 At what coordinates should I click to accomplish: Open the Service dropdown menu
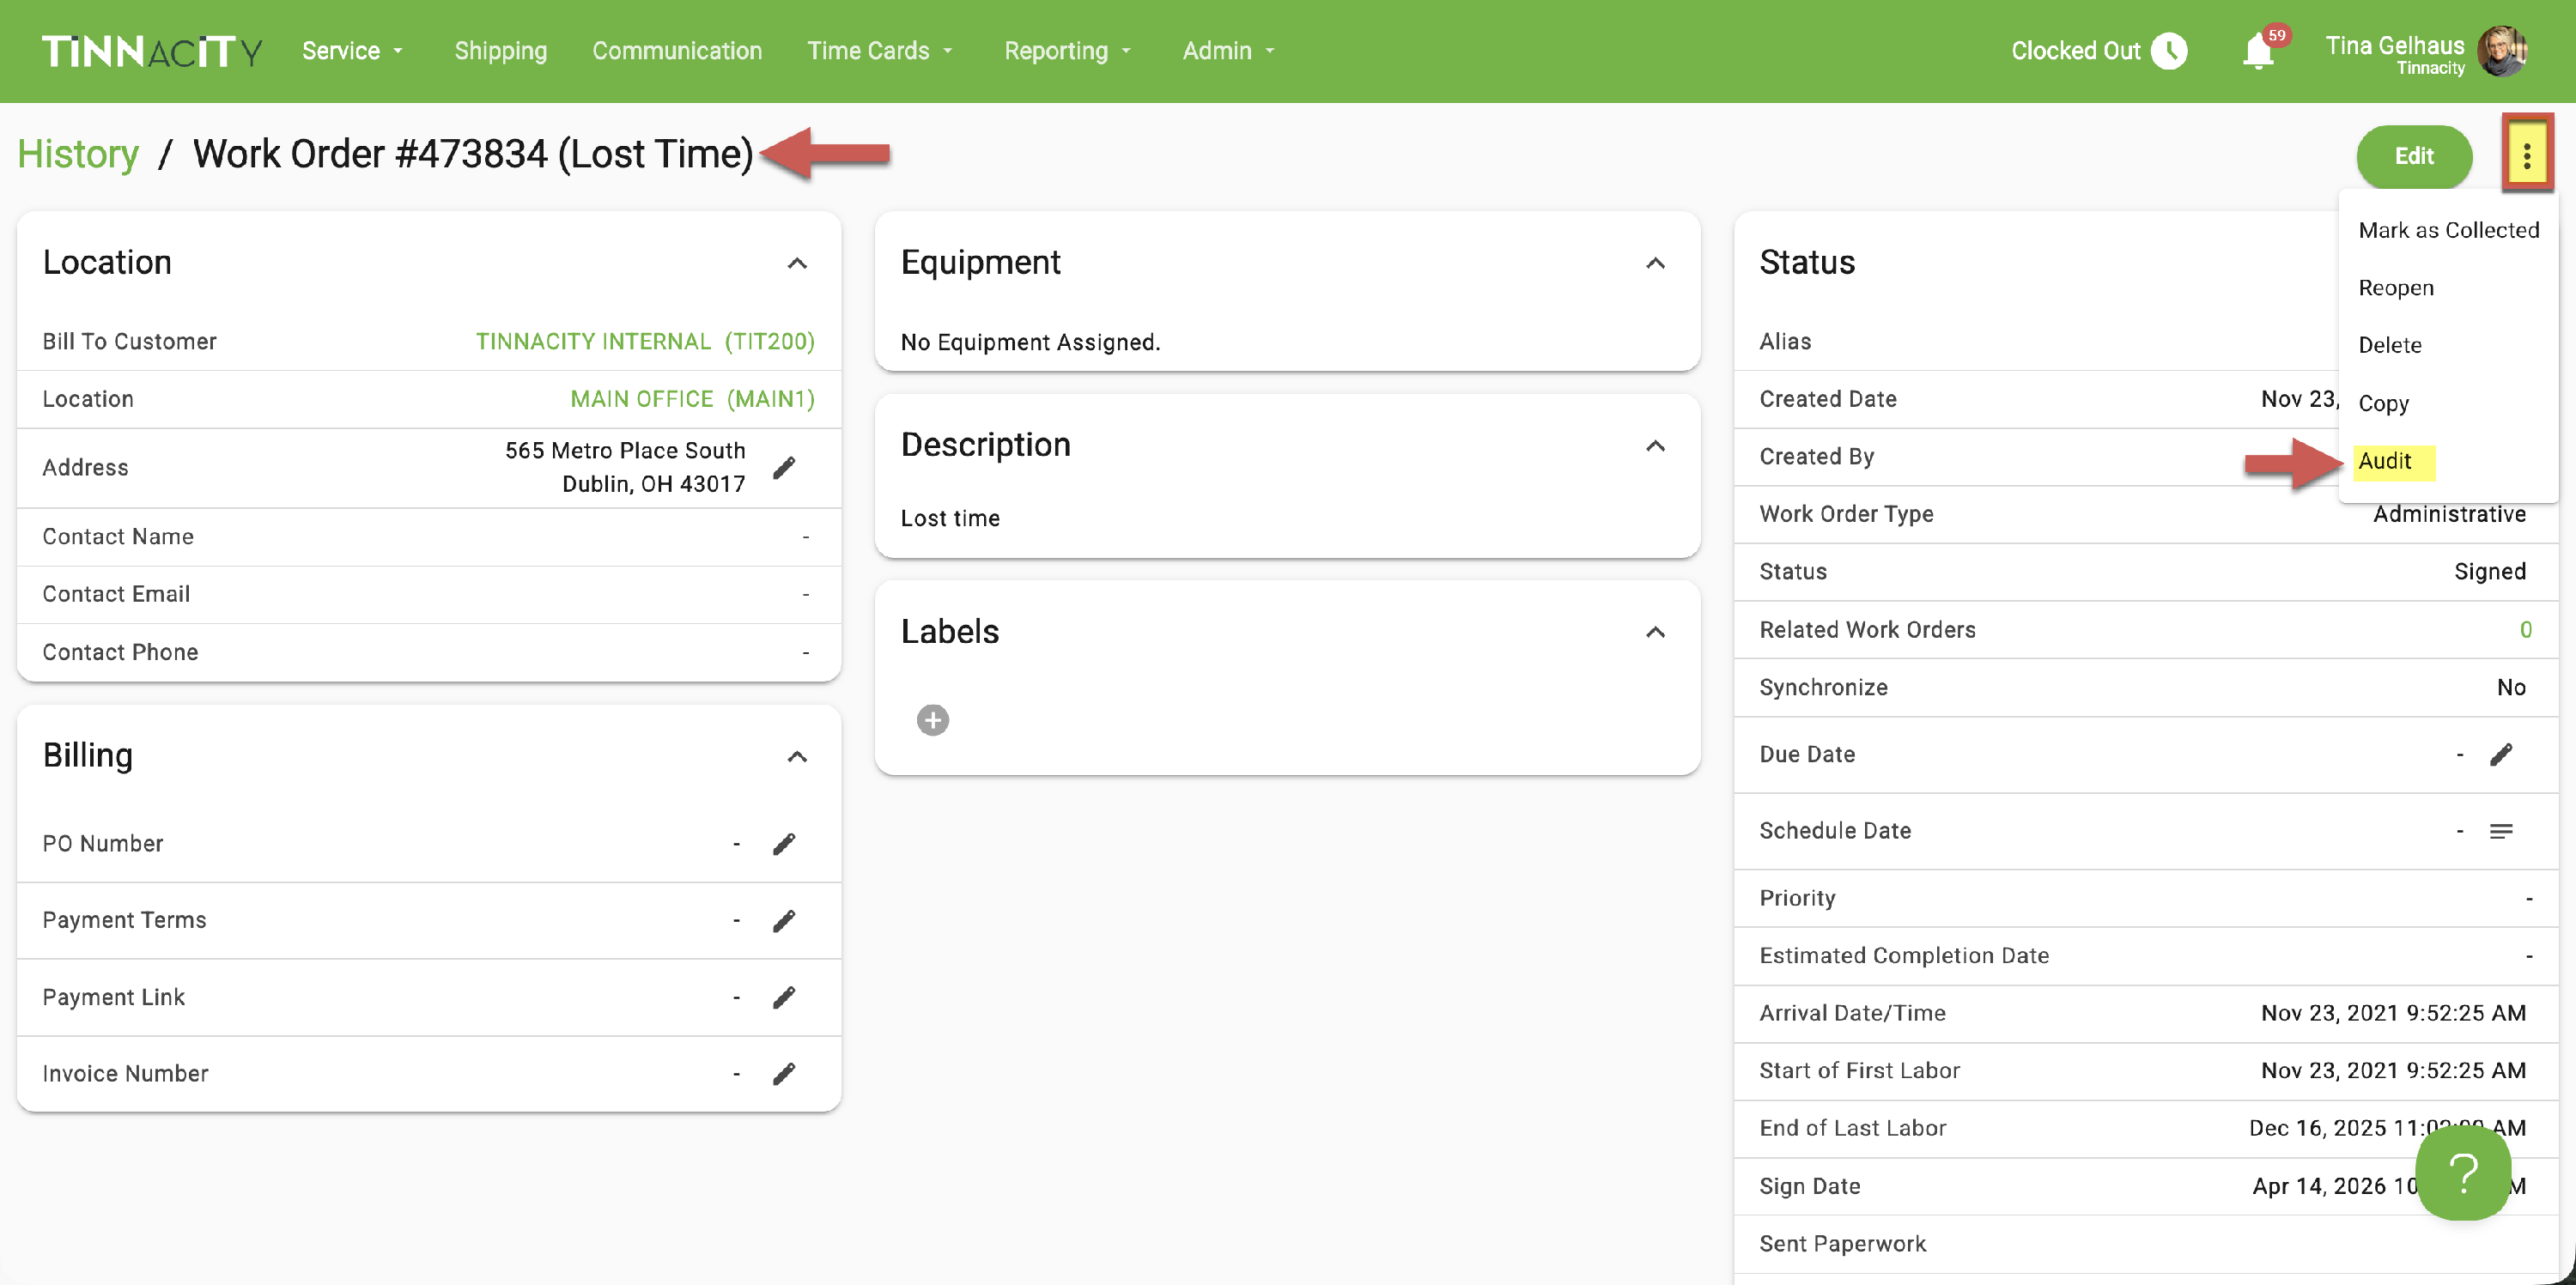[352, 51]
